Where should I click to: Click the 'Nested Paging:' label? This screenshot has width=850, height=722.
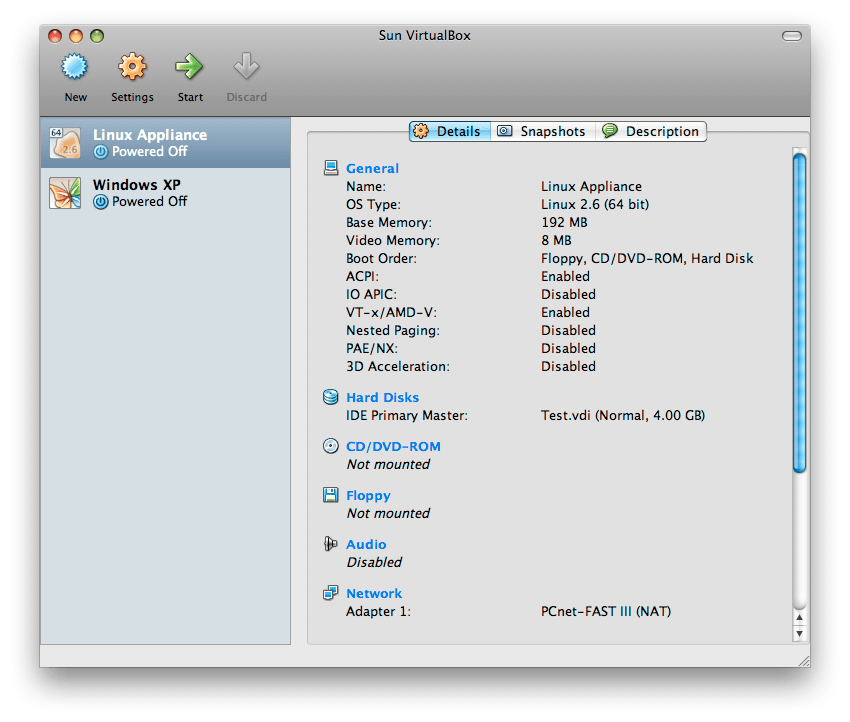393,331
